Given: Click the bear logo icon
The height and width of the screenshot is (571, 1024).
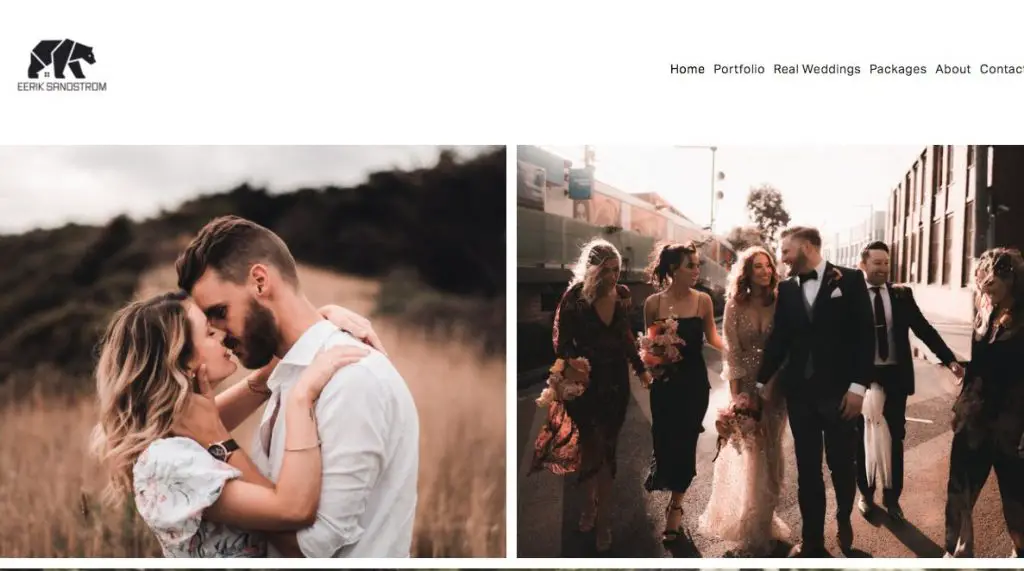Looking at the screenshot, I should pyautogui.click(x=61, y=59).
